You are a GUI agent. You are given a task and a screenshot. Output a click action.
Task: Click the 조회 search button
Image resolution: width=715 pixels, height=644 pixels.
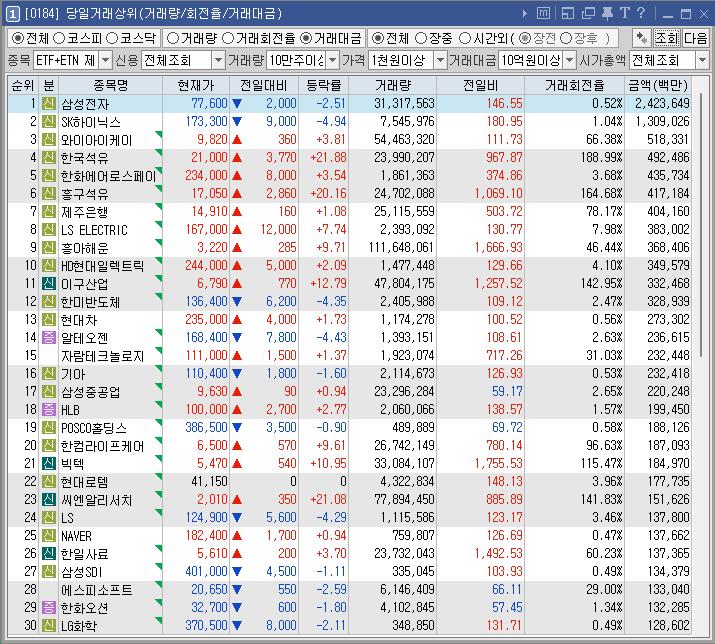point(667,38)
